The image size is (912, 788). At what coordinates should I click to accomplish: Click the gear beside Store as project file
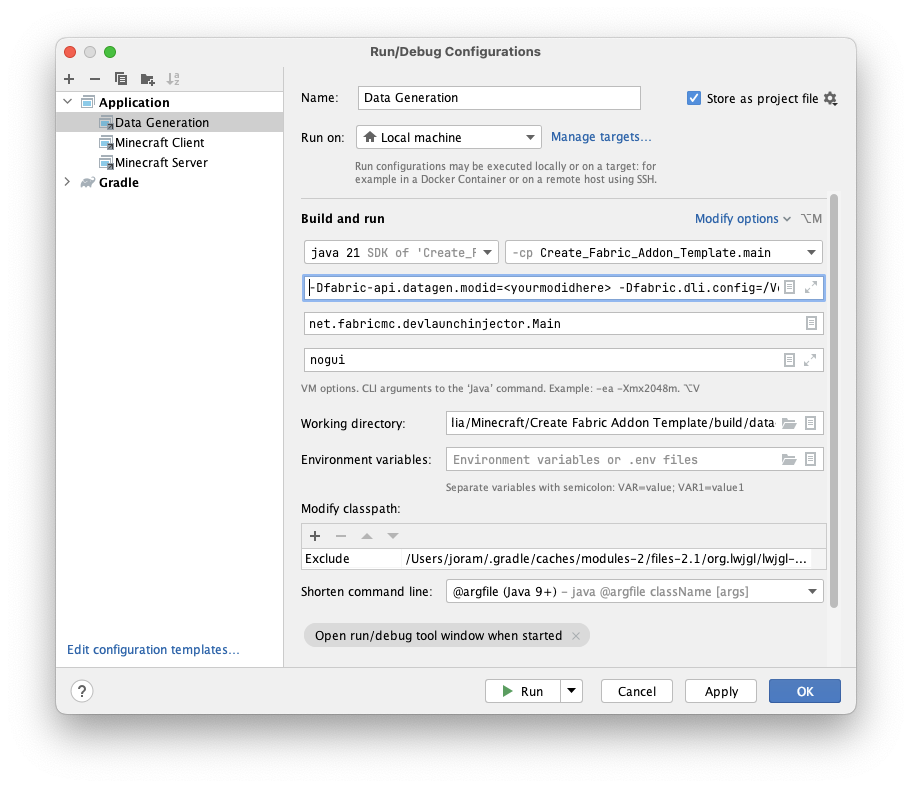[831, 98]
